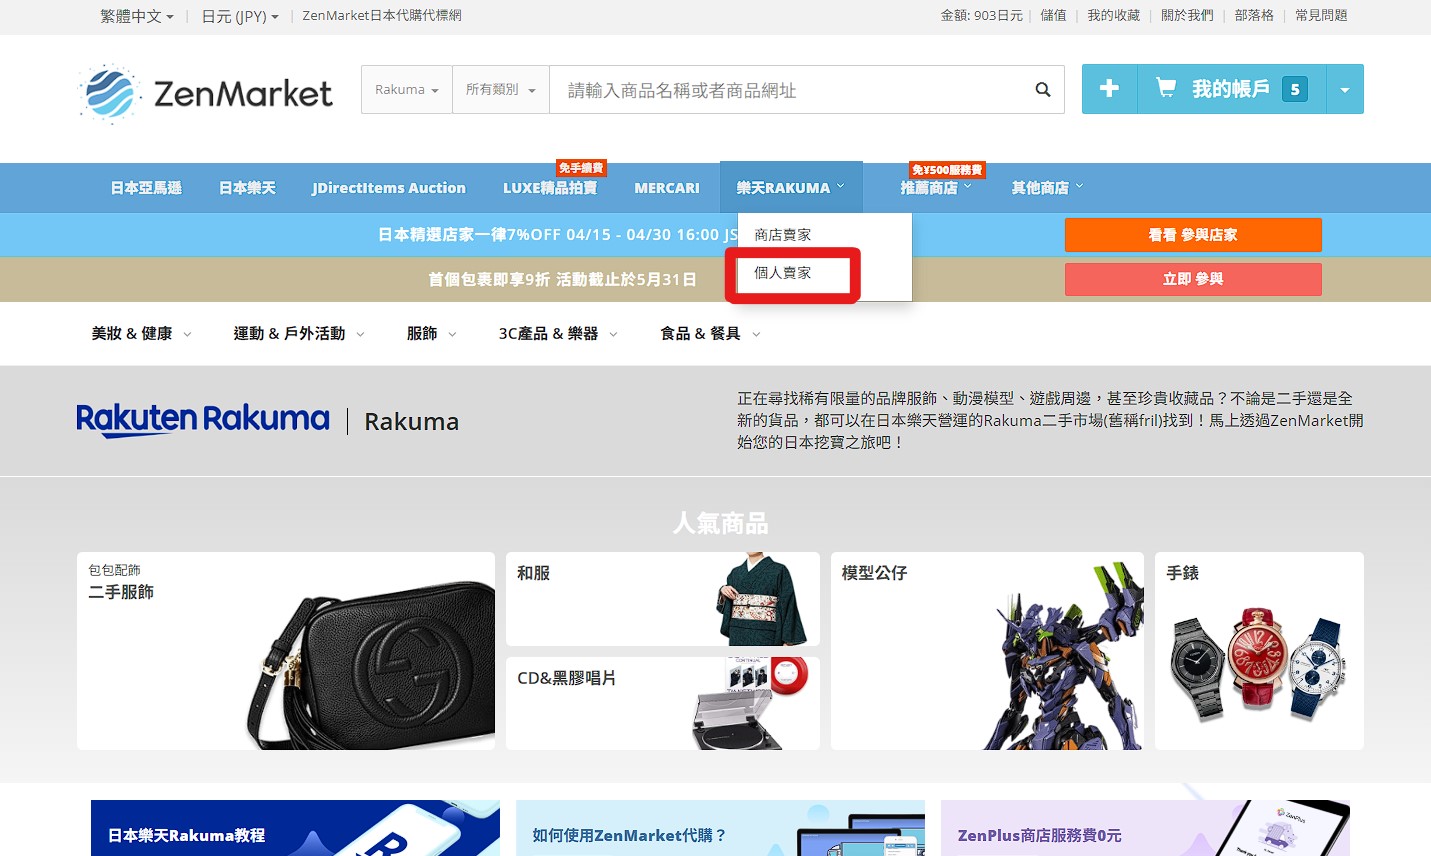Open the MERCARI navigation tab
The width and height of the screenshot is (1431, 856).
tap(666, 188)
